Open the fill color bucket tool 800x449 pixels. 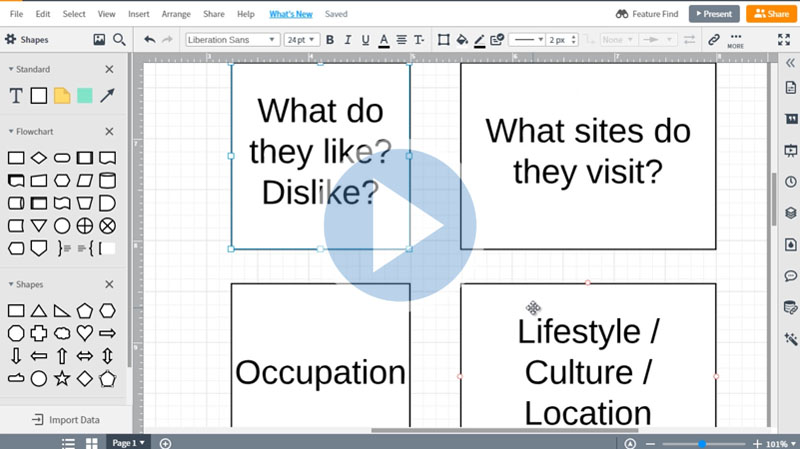[x=461, y=40]
